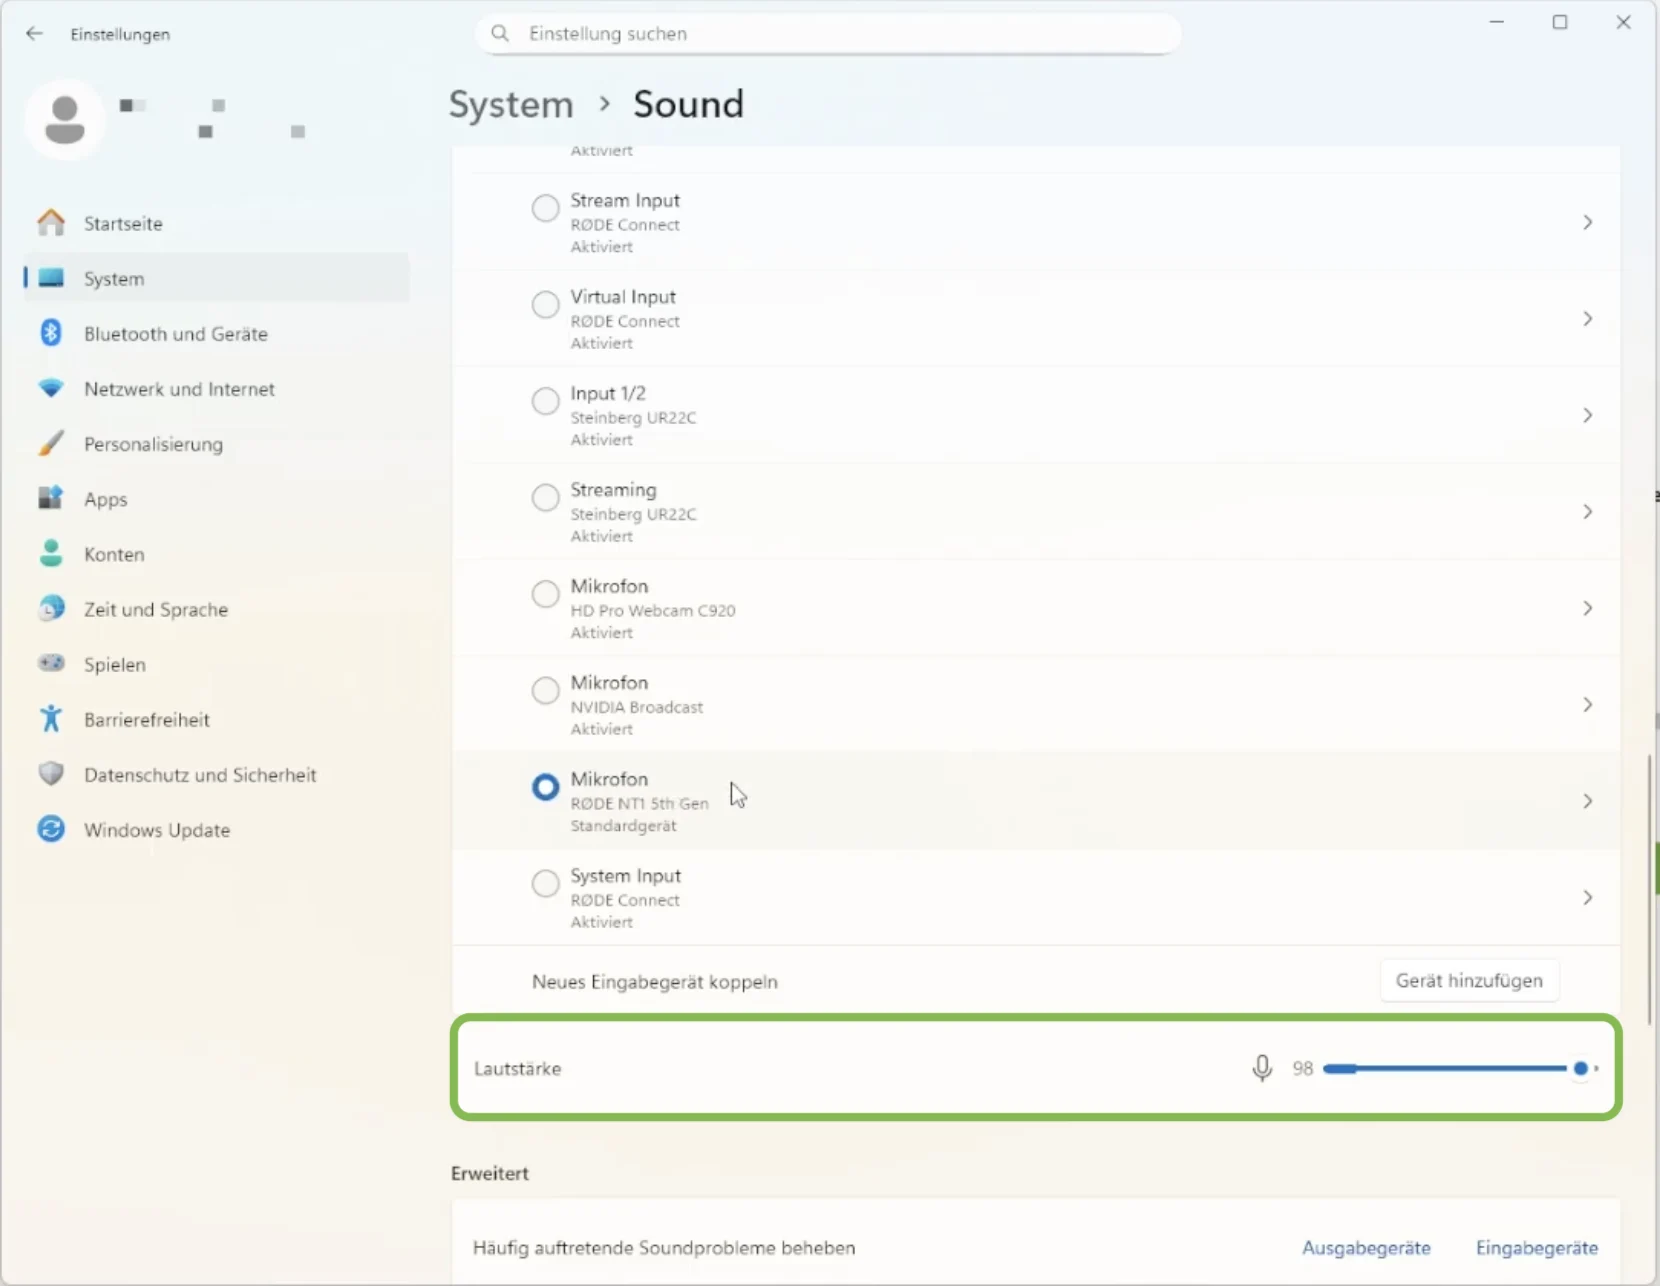Click the back arrow icon in Einstellungen

tap(35, 34)
